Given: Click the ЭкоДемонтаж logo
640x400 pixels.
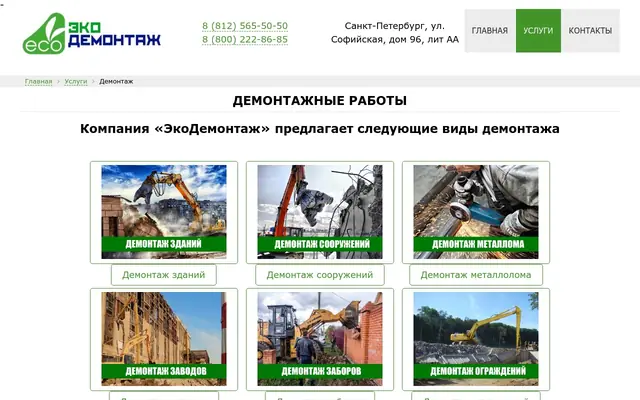Looking at the screenshot, I should tap(92, 33).
